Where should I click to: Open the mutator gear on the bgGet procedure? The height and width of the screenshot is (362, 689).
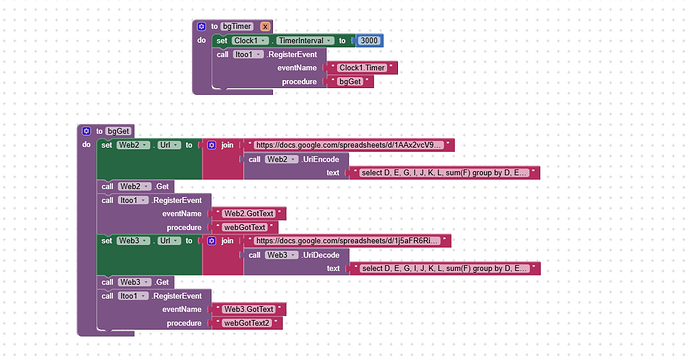pyautogui.click(x=86, y=131)
